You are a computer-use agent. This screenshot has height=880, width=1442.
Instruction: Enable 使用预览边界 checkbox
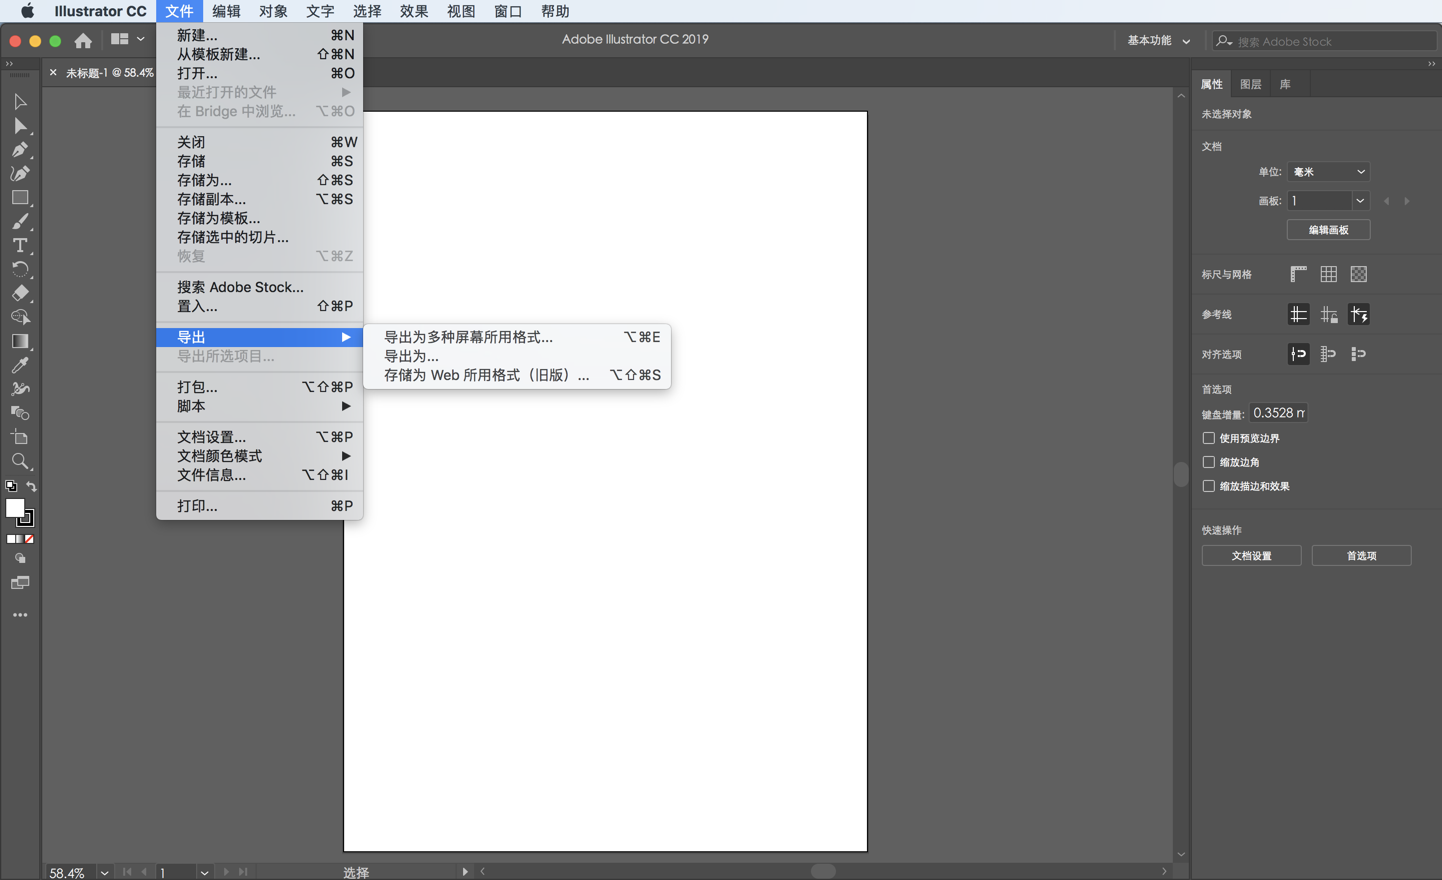pyautogui.click(x=1209, y=438)
